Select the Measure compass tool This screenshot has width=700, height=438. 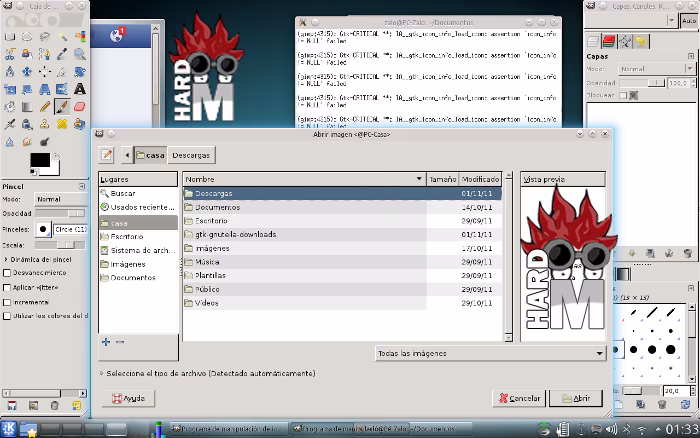pyautogui.click(x=9, y=72)
